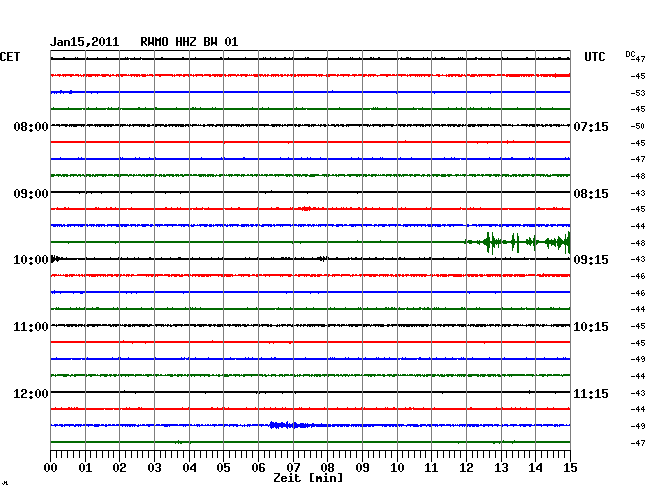
Task: Click the 05 minute axis tick label
Action: click(223, 468)
